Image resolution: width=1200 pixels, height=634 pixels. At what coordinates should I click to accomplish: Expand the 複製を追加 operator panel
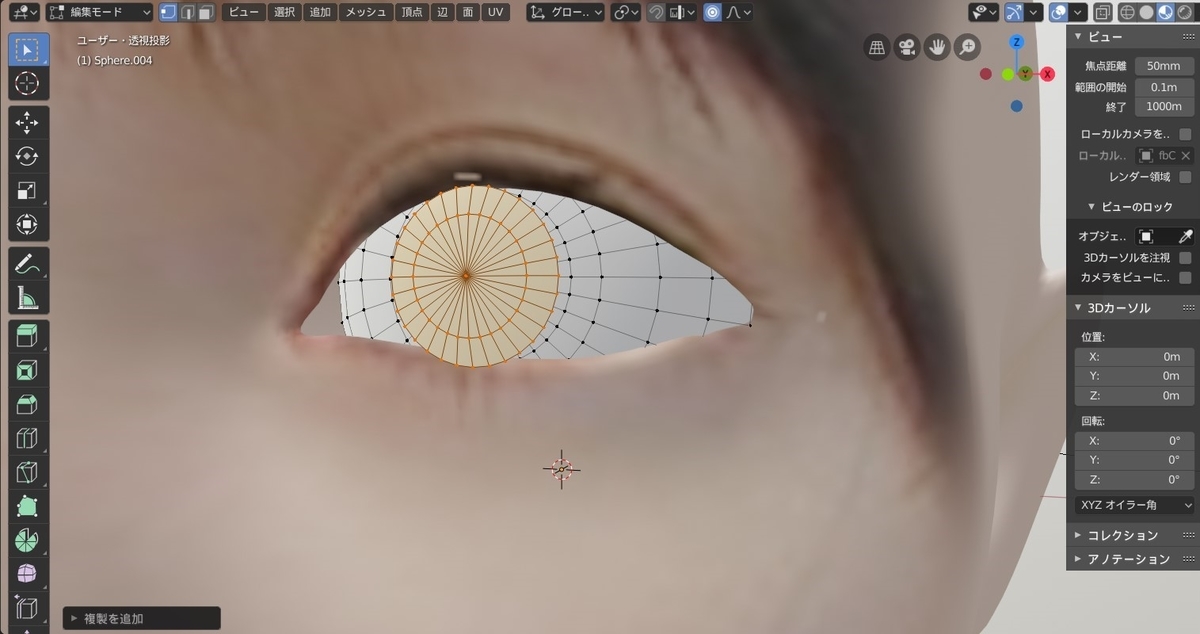(142, 618)
